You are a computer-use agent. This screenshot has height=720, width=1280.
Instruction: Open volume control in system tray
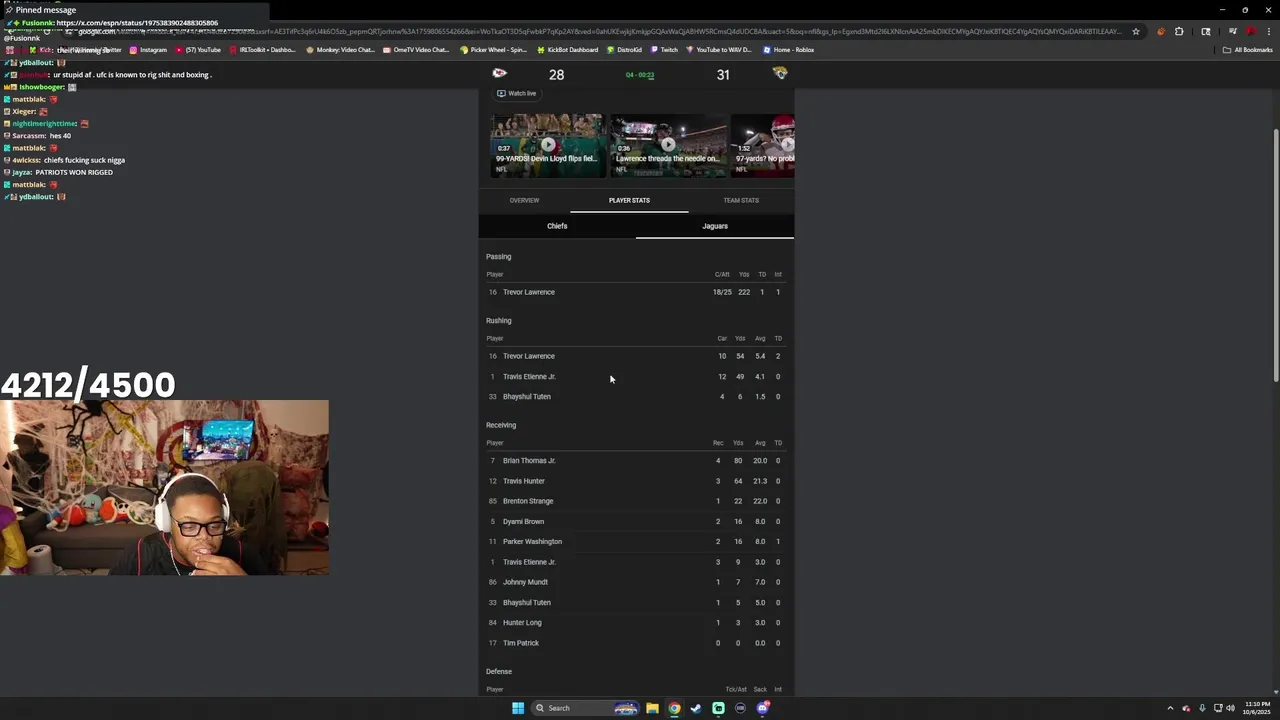pos(1230,708)
